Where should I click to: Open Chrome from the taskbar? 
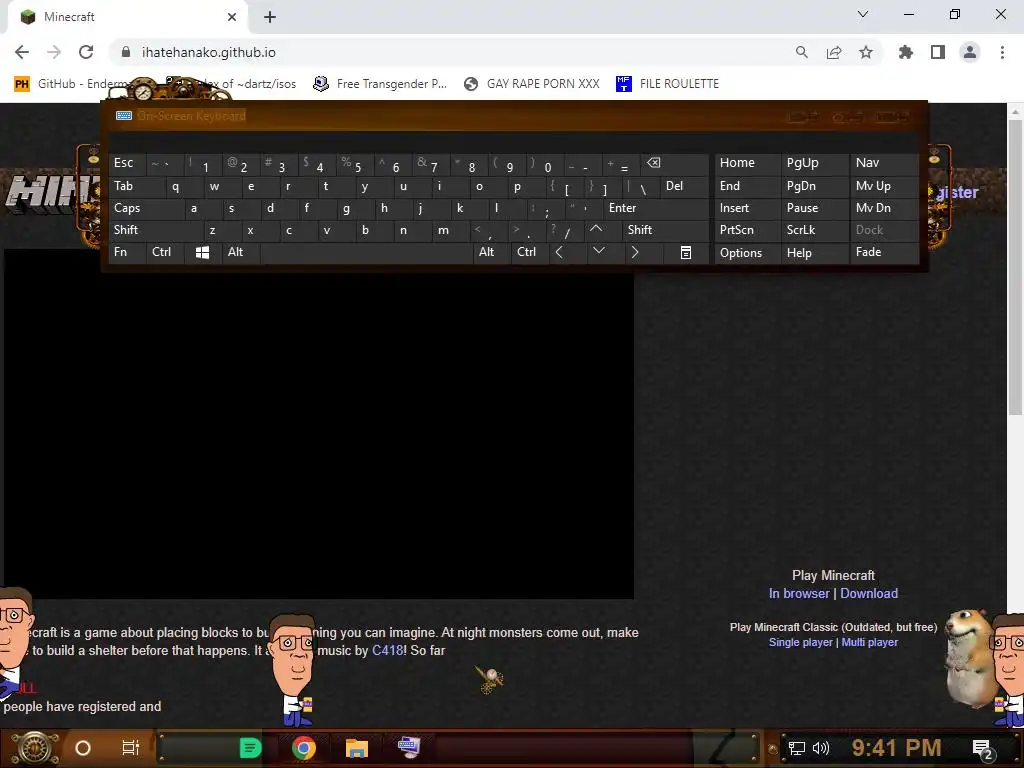[x=304, y=748]
